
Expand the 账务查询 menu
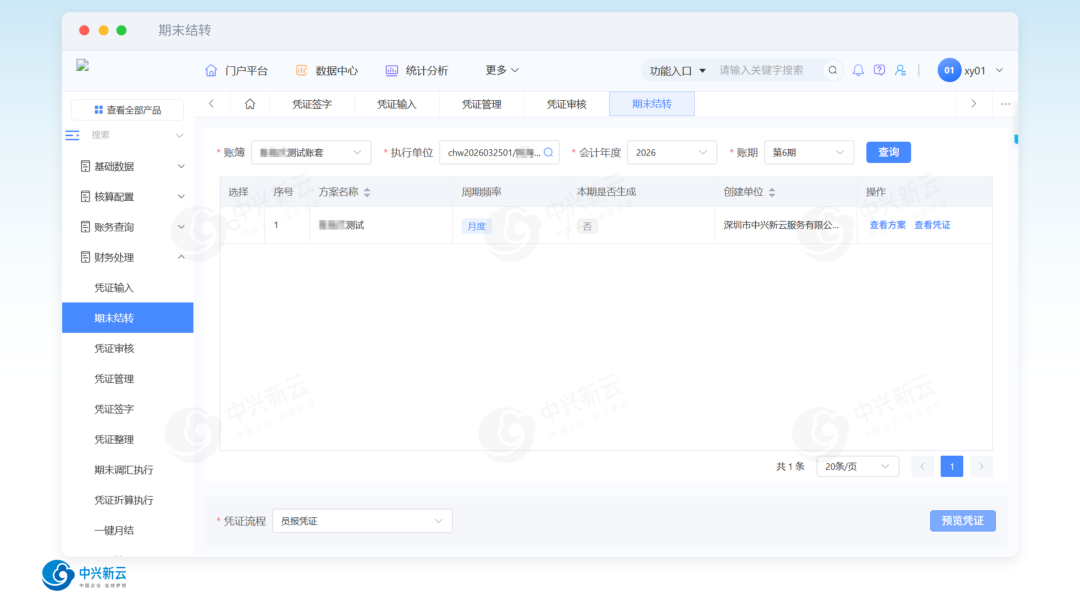(x=181, y=227)
